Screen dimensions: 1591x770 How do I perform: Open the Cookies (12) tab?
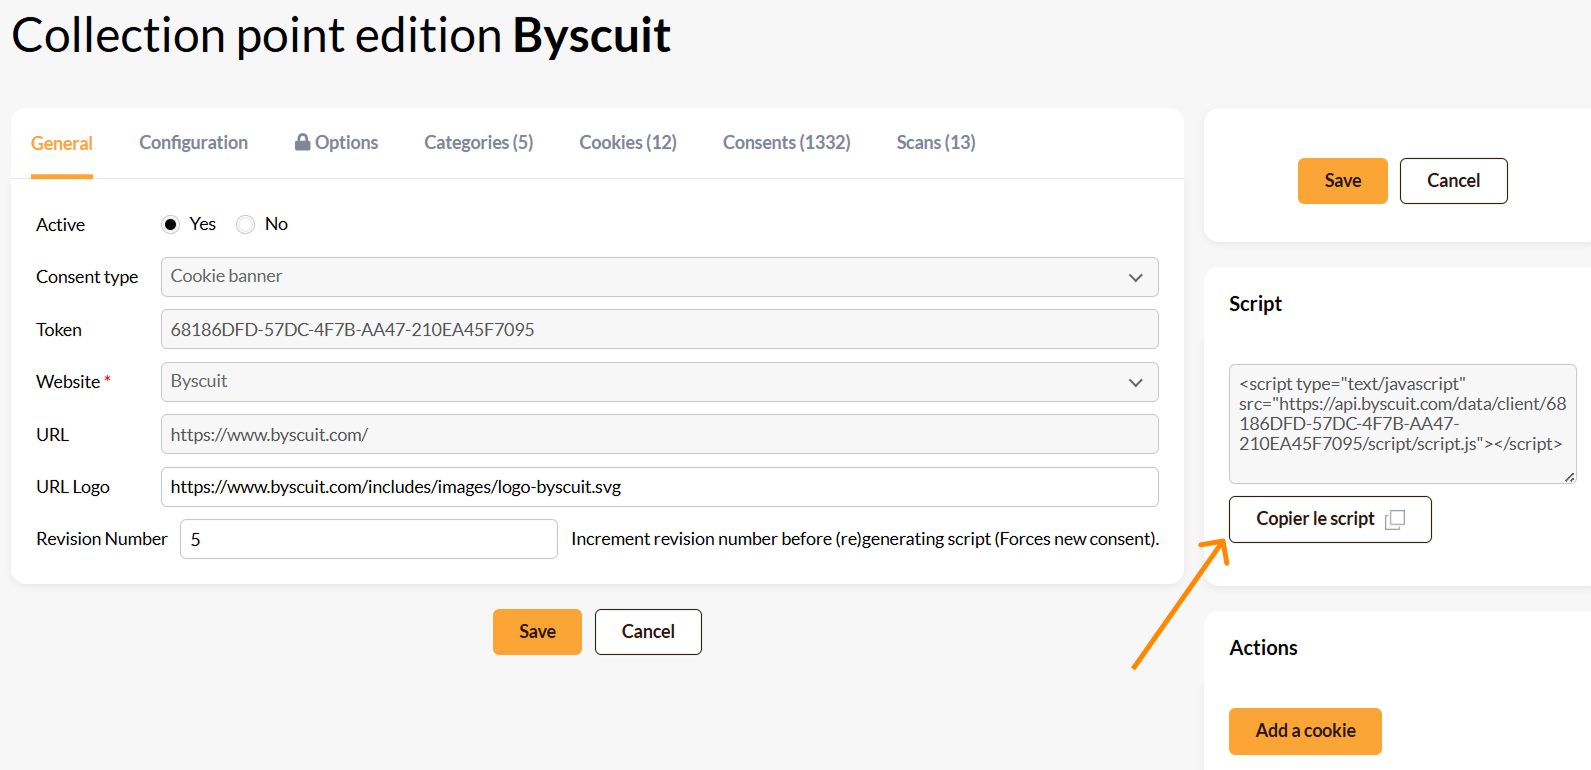628,142
